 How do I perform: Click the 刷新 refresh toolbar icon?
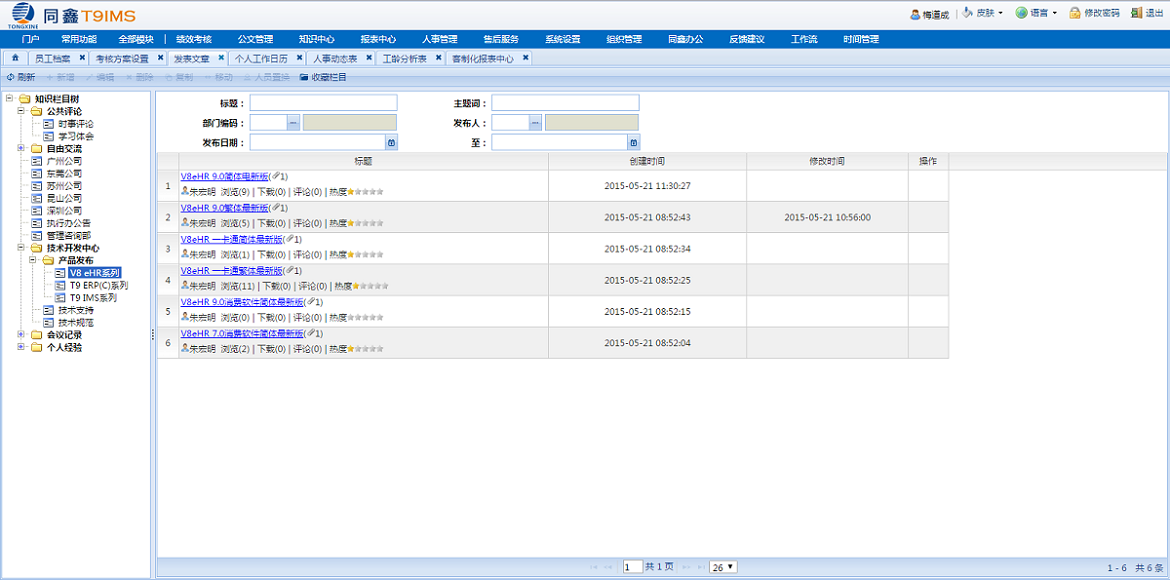click(x=11, y=77)
